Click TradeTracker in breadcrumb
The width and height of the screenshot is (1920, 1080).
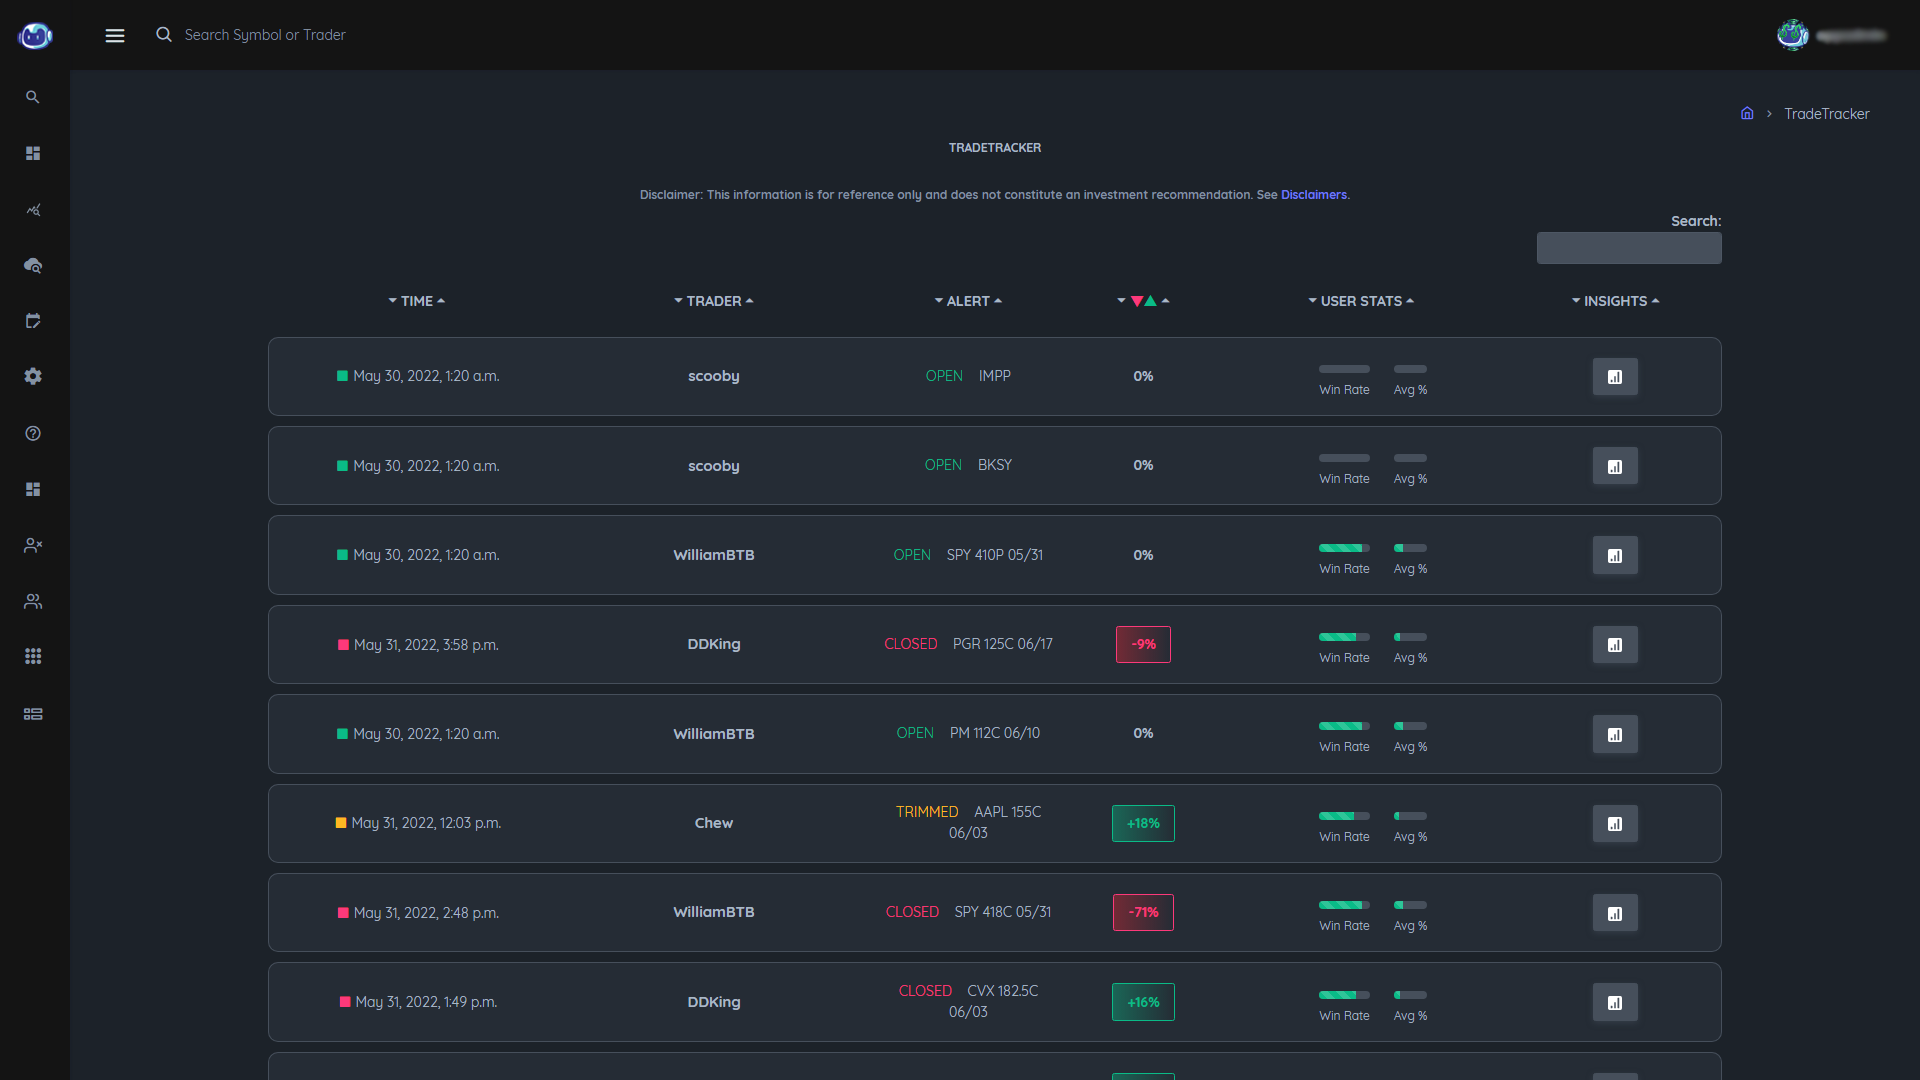(1826, 114)
